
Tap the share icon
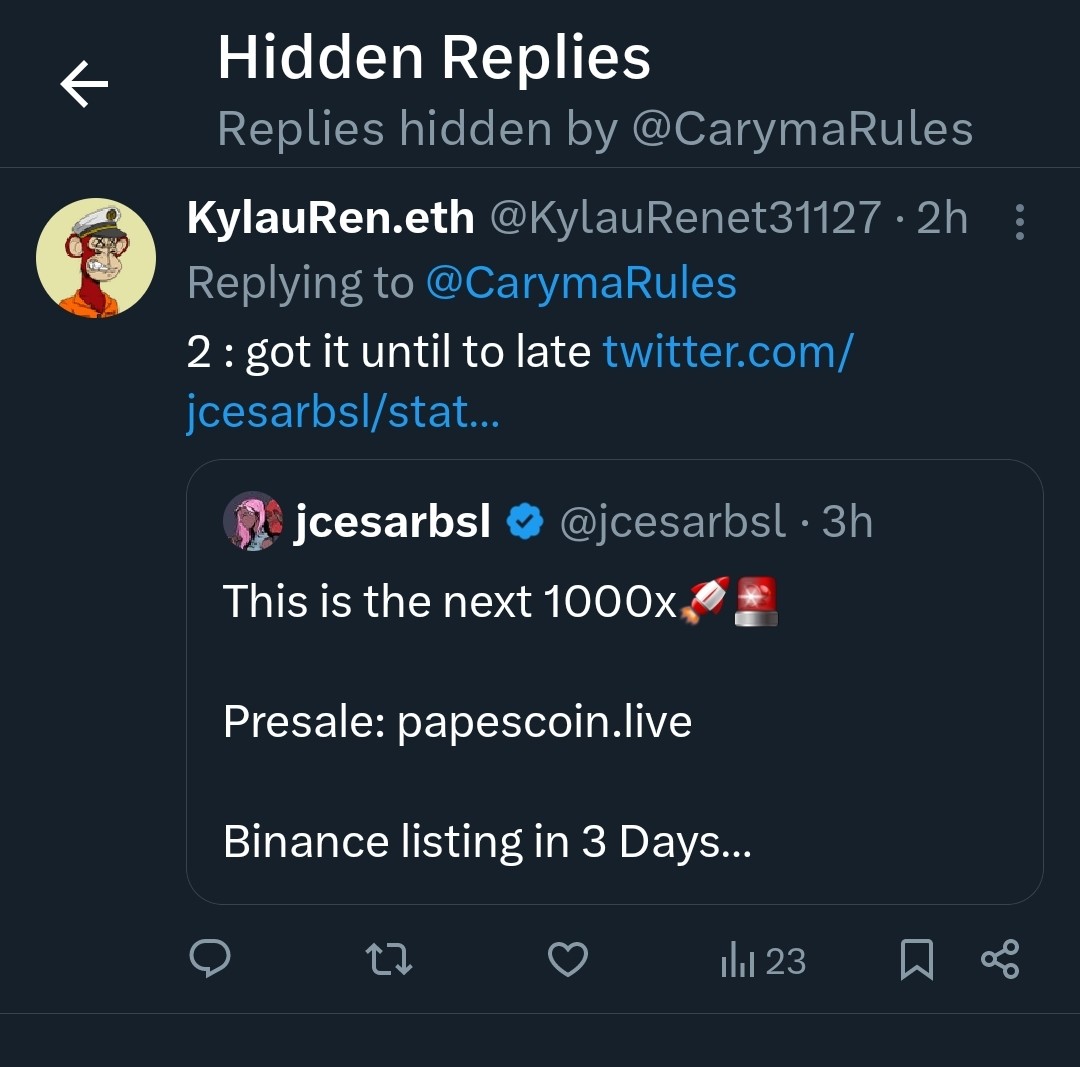coord(1000,960)
